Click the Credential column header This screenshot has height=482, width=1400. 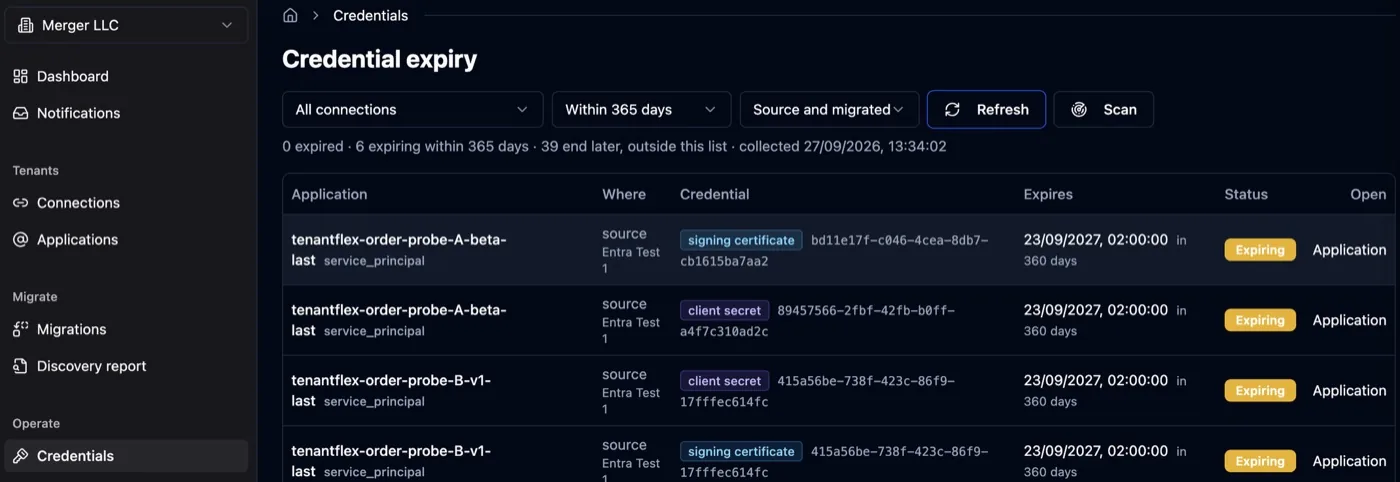click(715, 194)
